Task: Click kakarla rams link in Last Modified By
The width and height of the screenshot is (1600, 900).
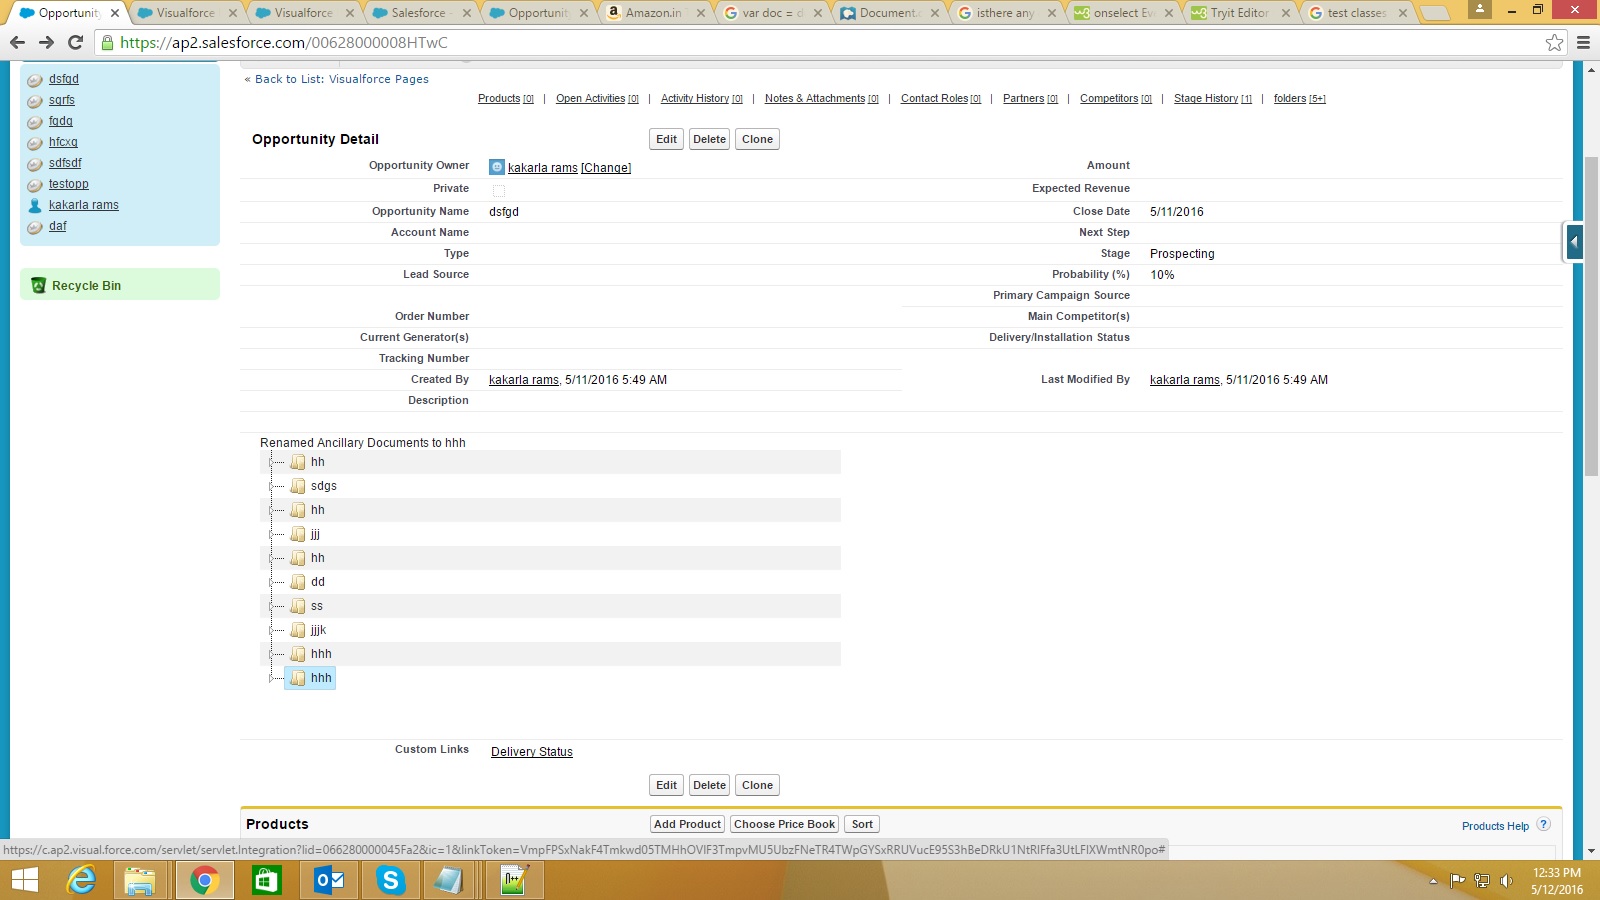Action: (1185, 380)
